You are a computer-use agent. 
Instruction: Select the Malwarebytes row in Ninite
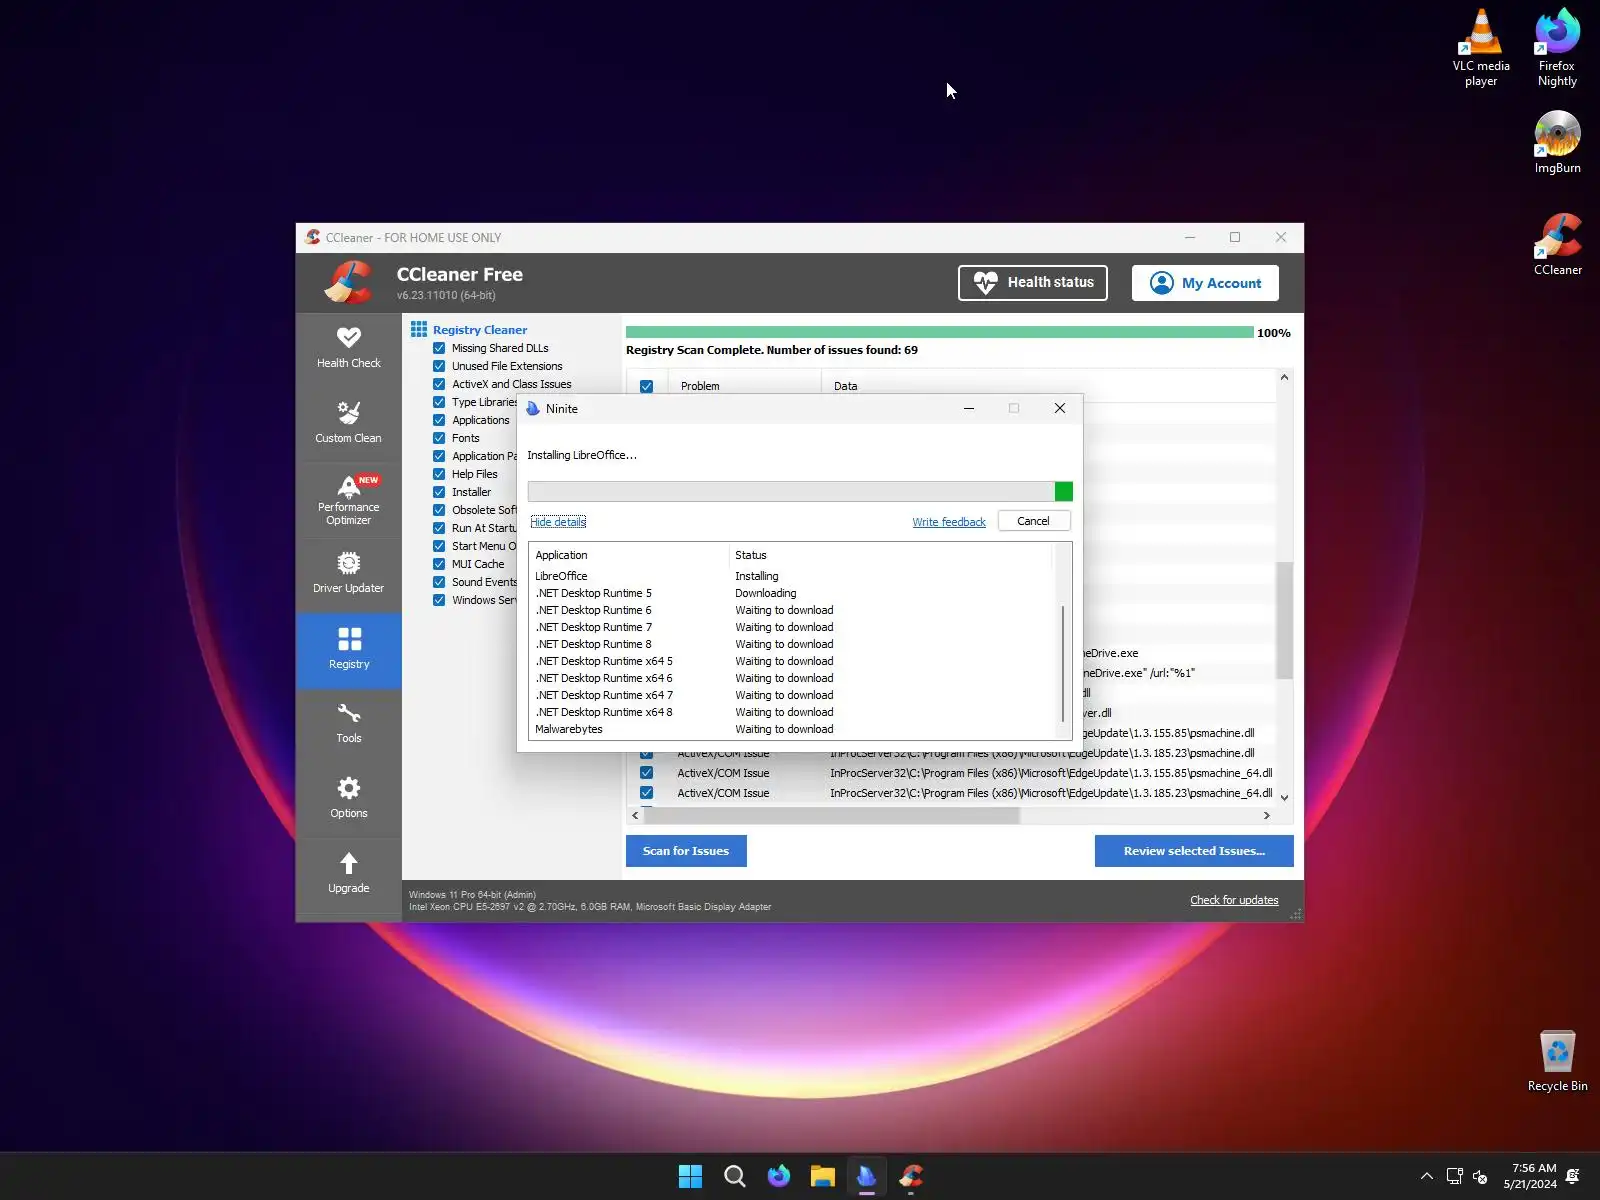(791, 729)
